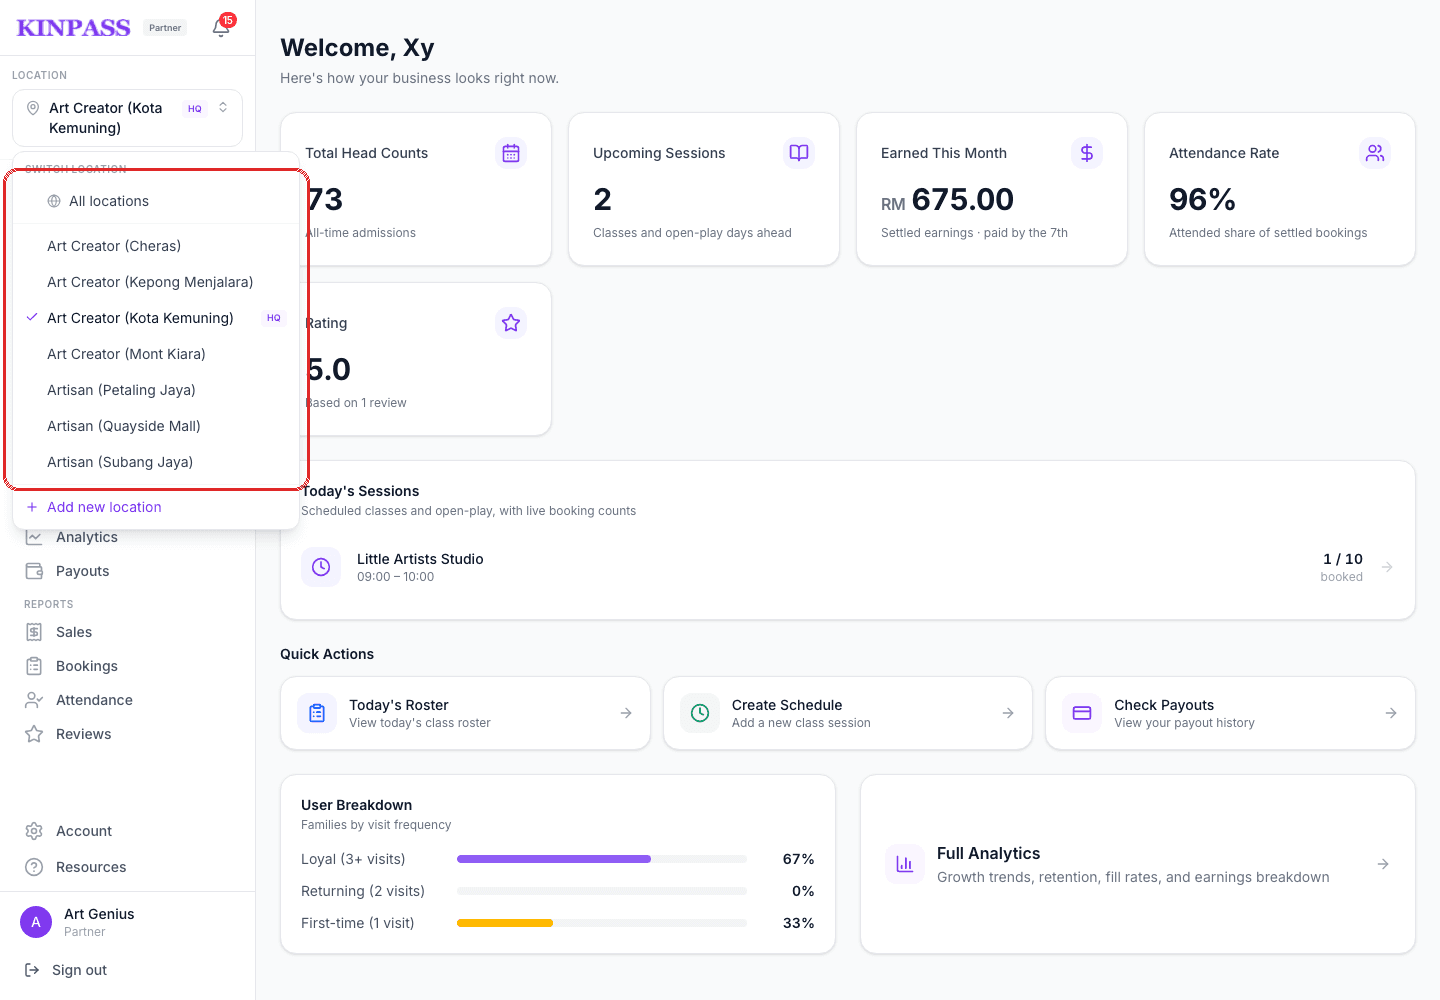The width and height of the screenshot is (1440, 1000).
Task: Click the "09:00 – 10:00" session time
Action: pos(395,577)
